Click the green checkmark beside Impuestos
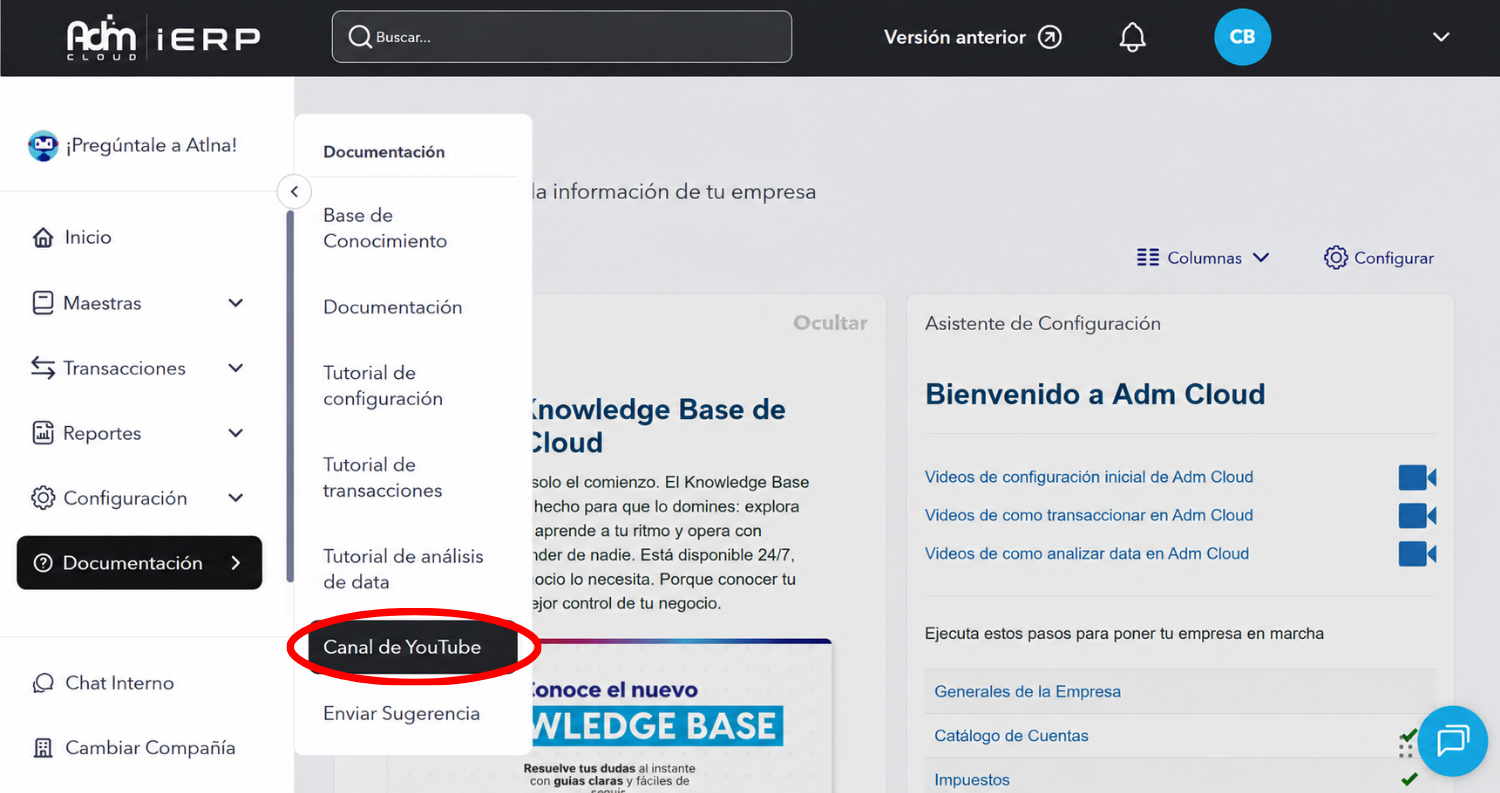The image size is (1500, 793). click(1409, 779)
